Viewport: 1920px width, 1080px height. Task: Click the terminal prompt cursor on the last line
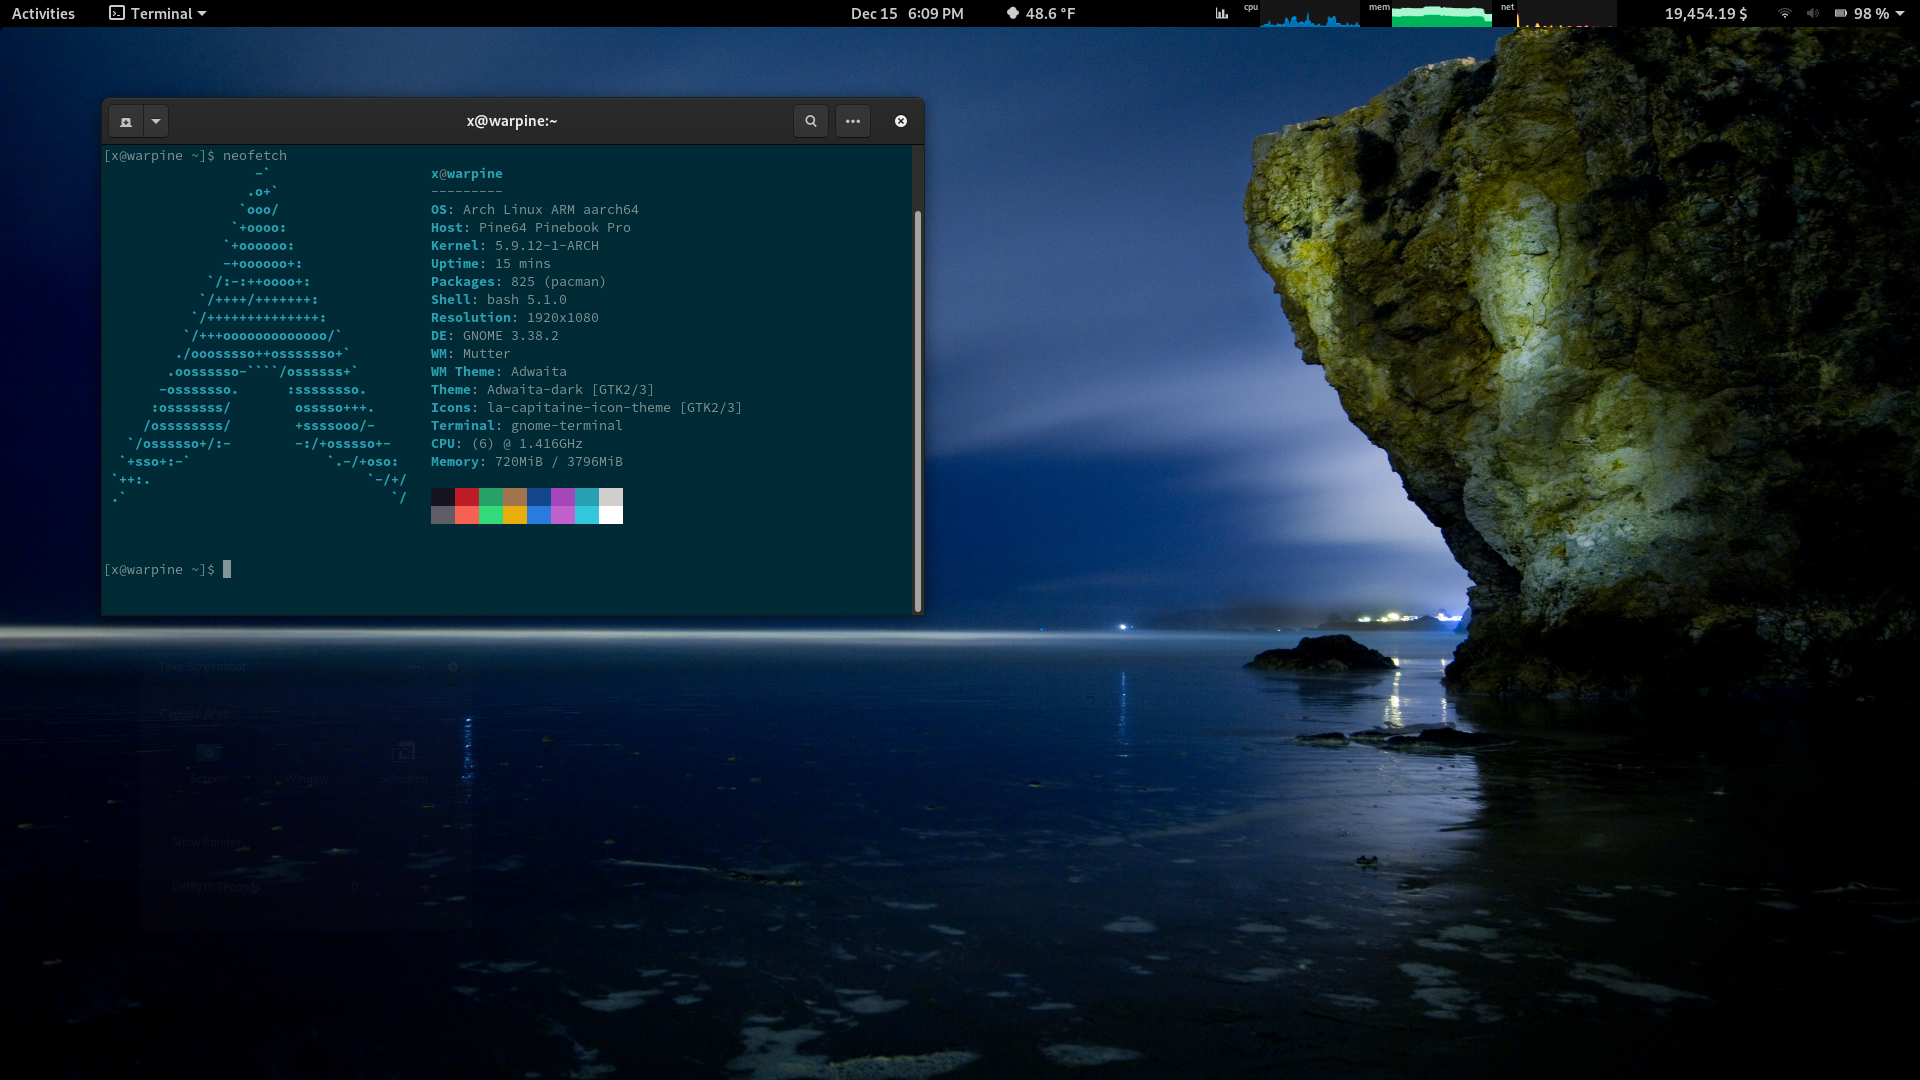coord(227,569)
